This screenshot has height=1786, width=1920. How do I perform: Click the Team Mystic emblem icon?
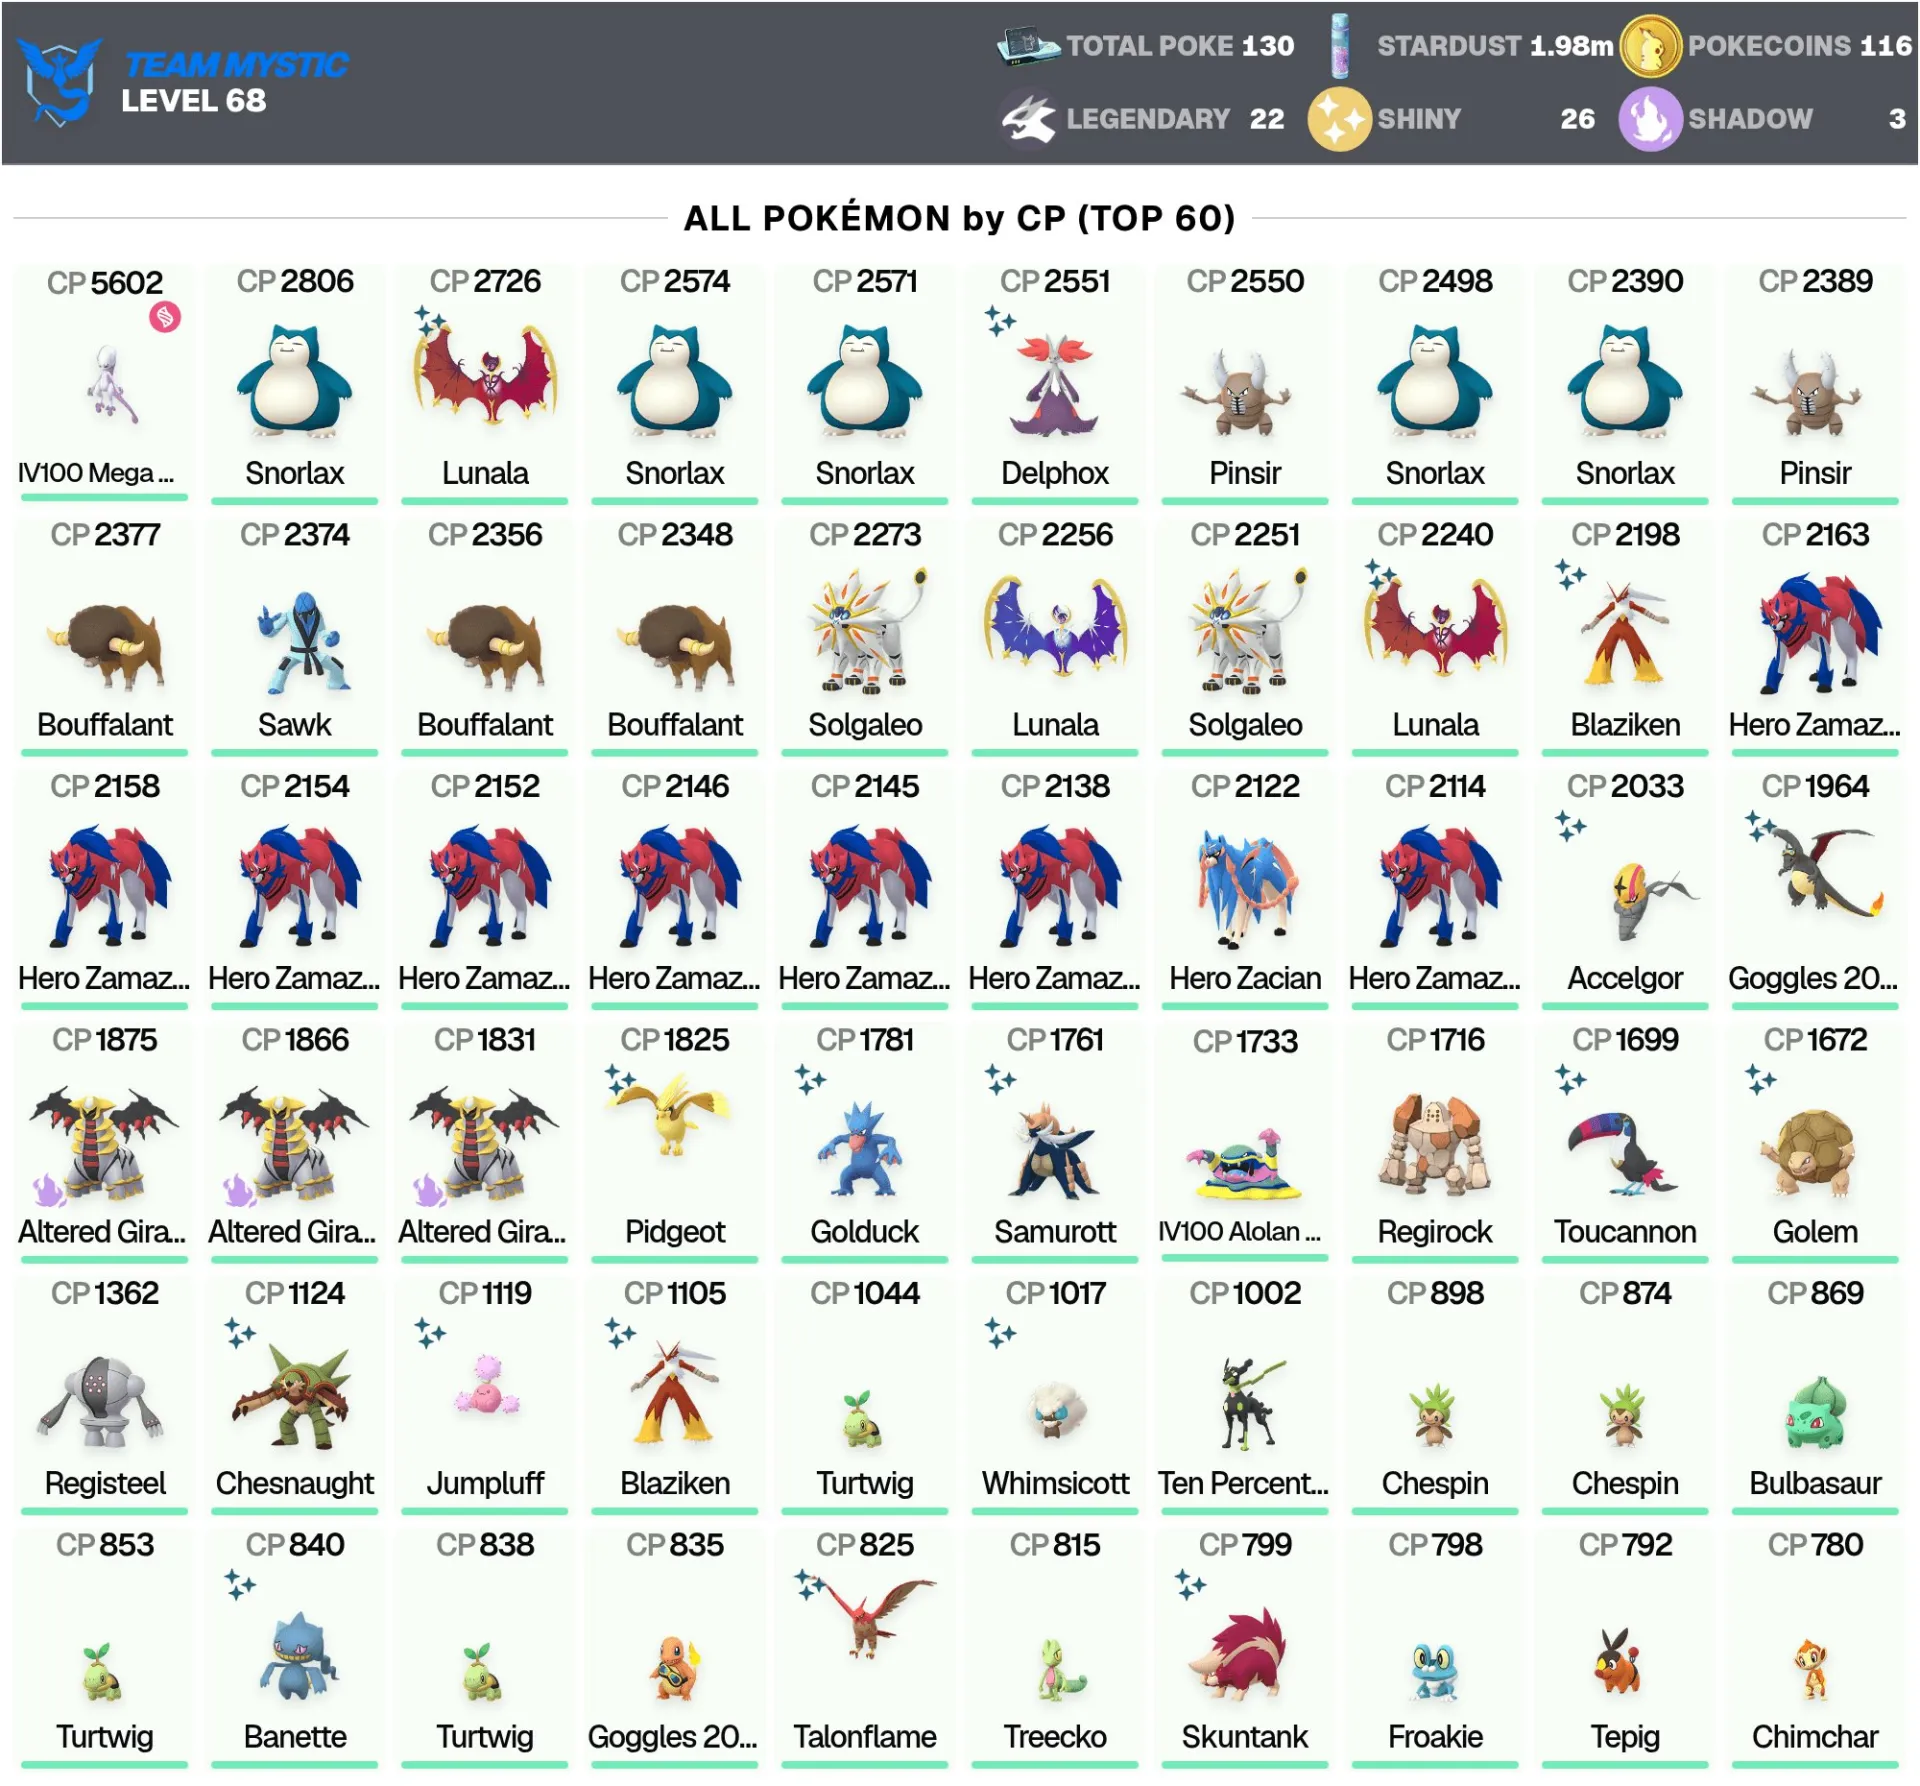[x=60, y=82]
